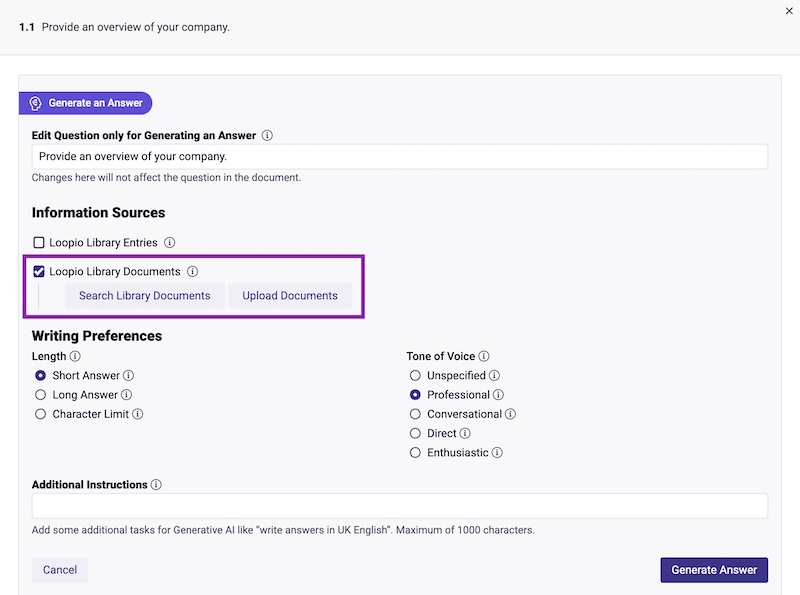View info icon next to Unspecified tone
The image size is (800, 595).
point(494,376)
